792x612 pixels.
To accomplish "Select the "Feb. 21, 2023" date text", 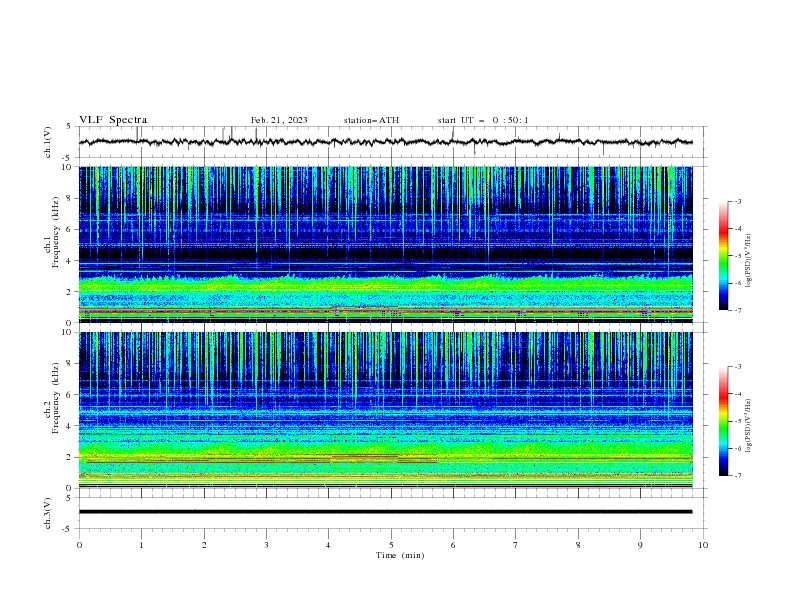I will [279, 120].
